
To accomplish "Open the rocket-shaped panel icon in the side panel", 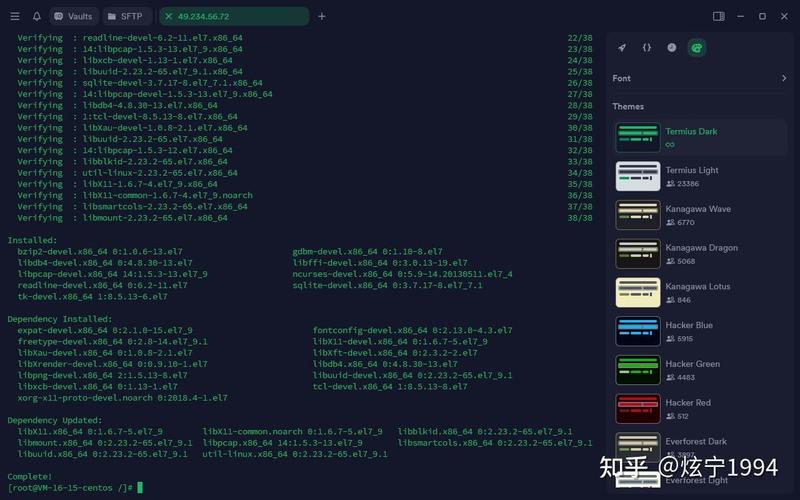I will (621, 47).
